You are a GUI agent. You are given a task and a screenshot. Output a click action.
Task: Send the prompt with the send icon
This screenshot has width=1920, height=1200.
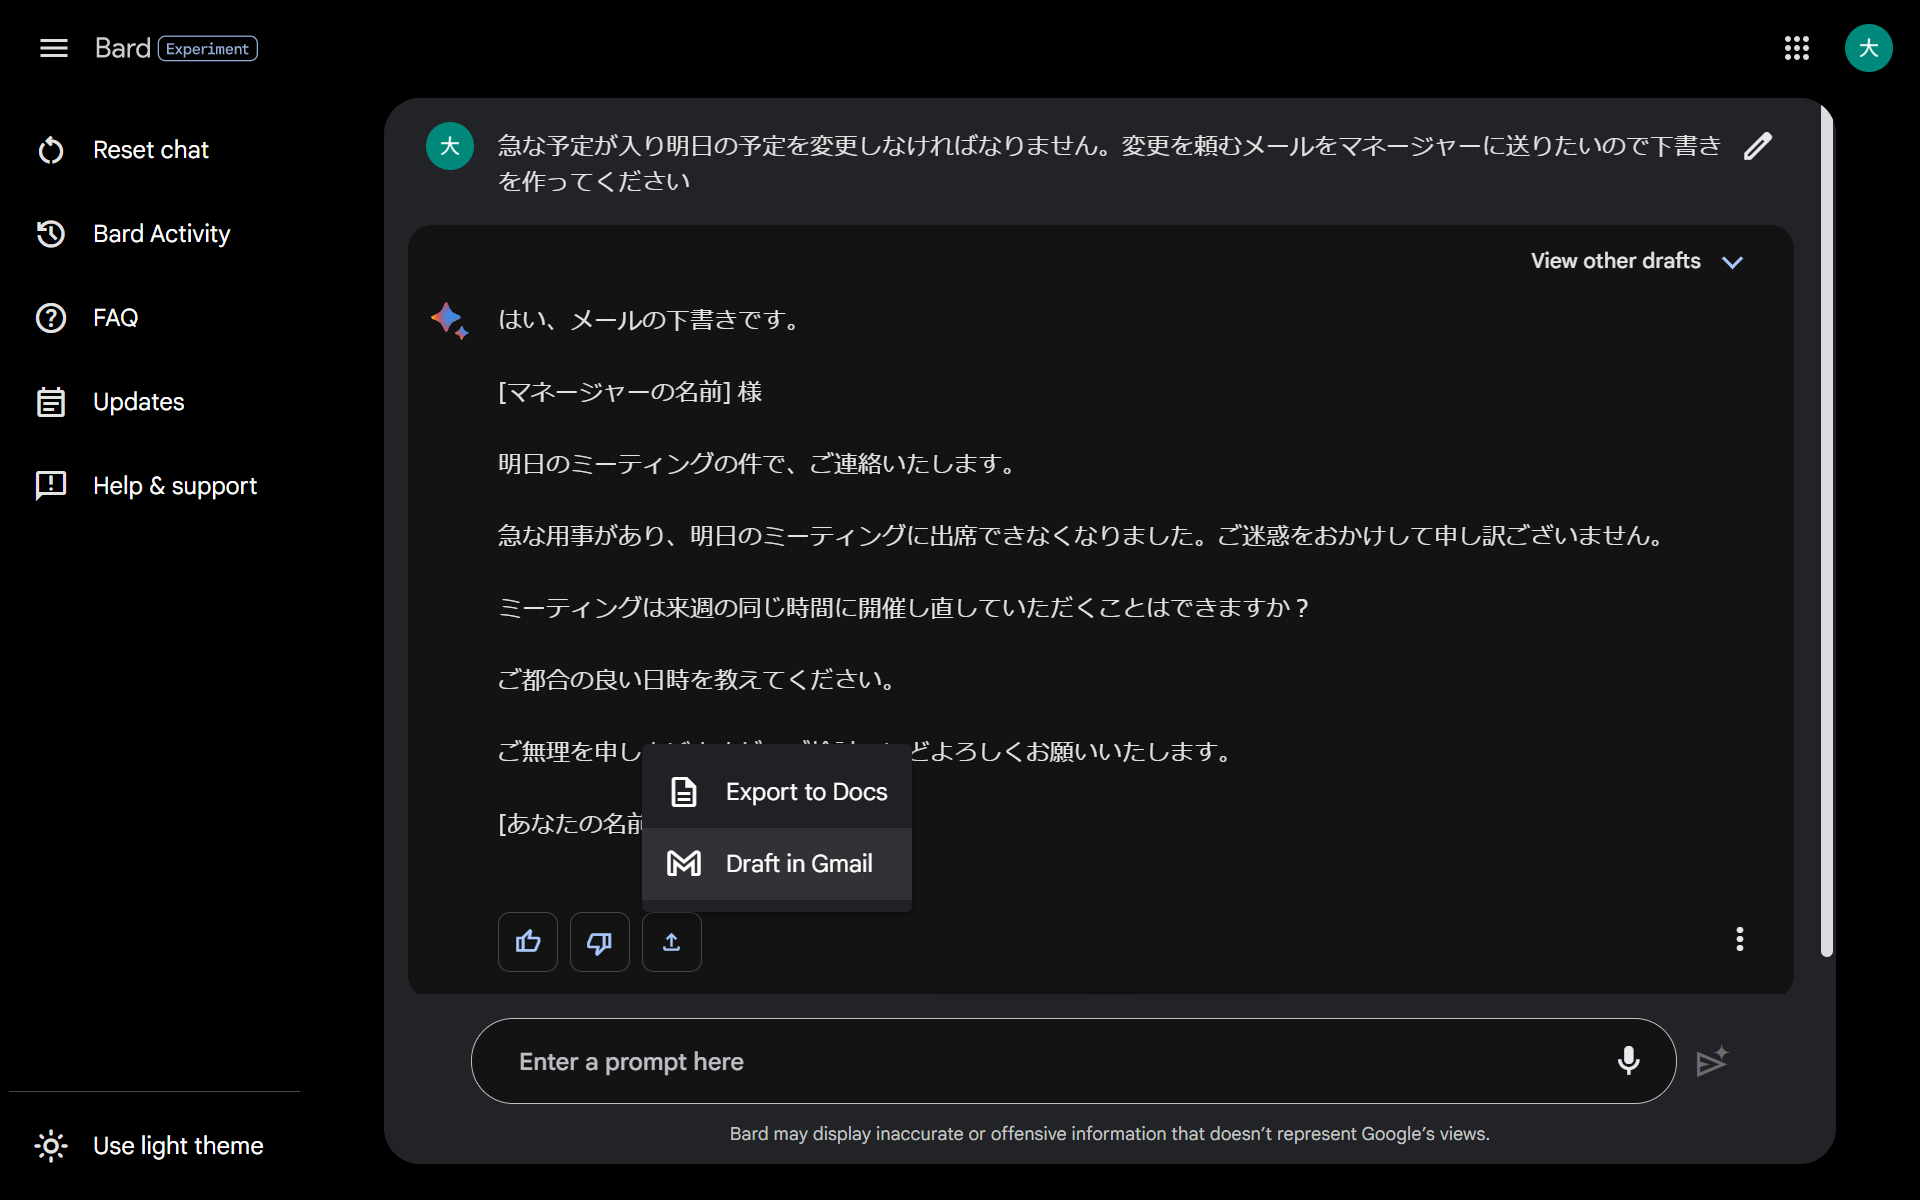tap(1712, 1061)
